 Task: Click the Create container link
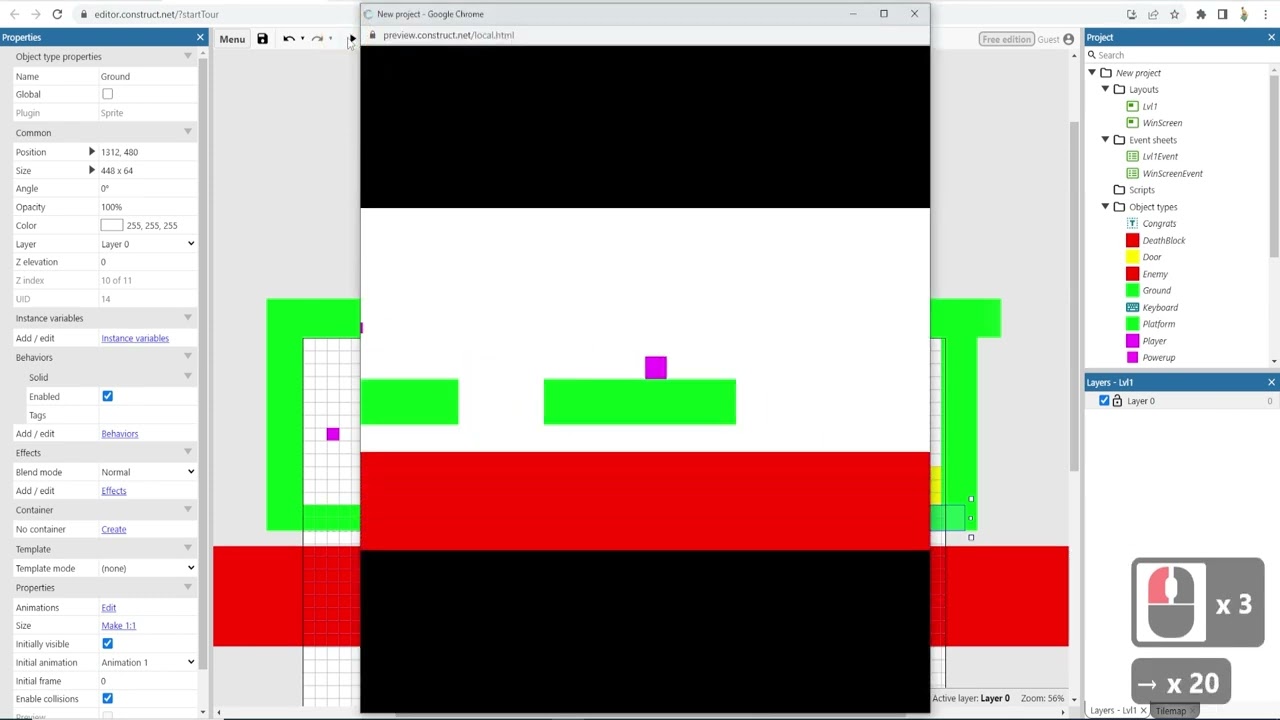(x=113, y=529)
